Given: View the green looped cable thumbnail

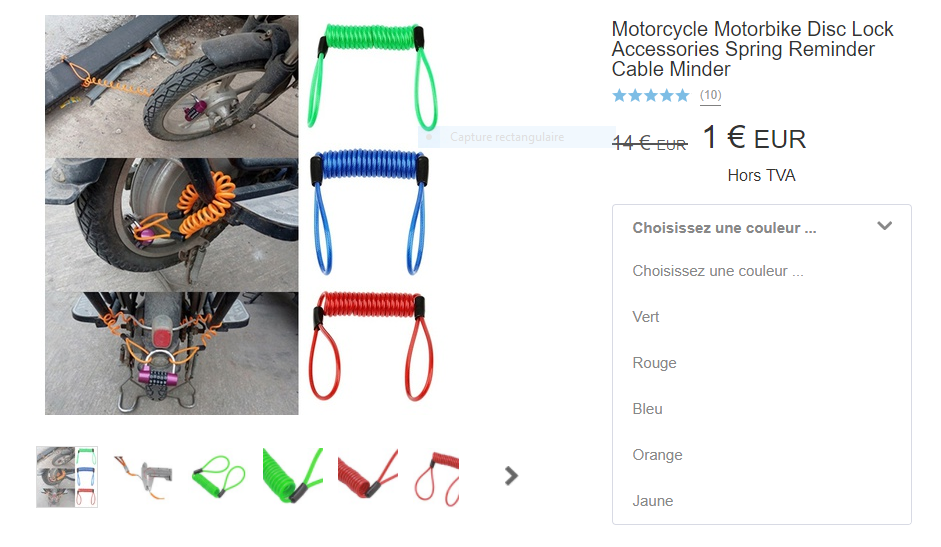Looking at the screenshot, I should coord(218,477).
